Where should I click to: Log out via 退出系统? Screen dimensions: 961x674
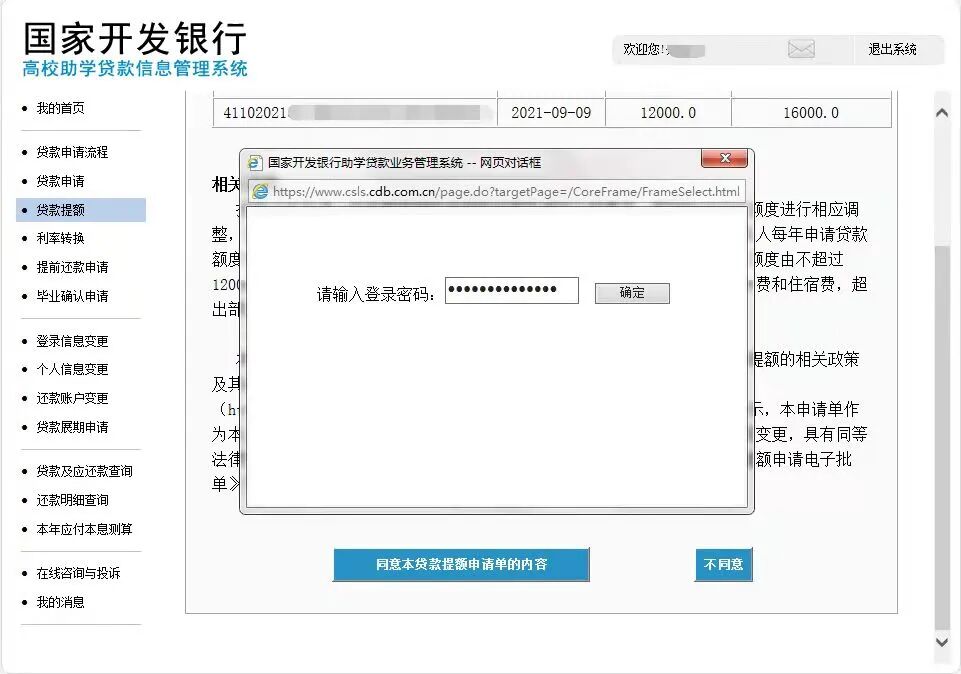pyautogui.click(x=892, y=49)
